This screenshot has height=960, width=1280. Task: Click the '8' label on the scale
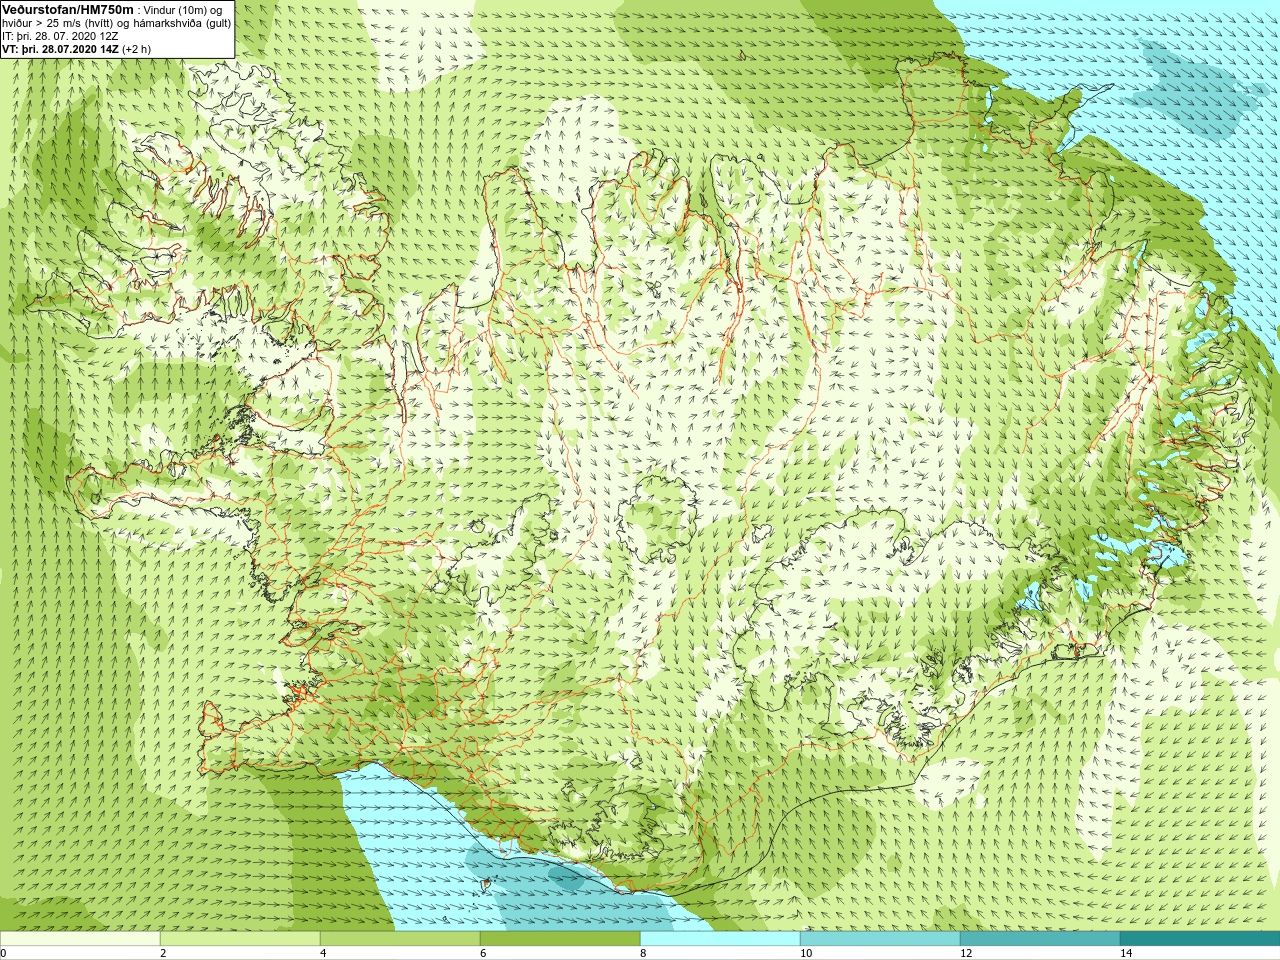tap(643, 953)
